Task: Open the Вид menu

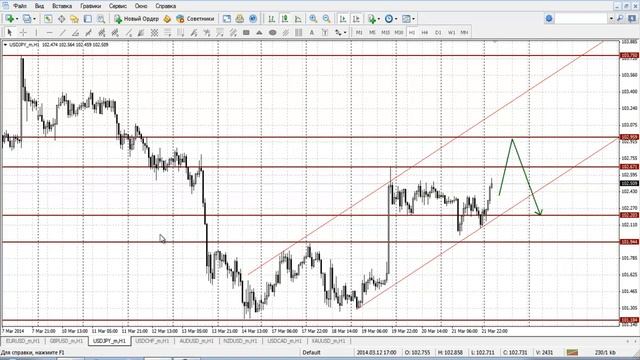Action: click(x=39, y=6)
